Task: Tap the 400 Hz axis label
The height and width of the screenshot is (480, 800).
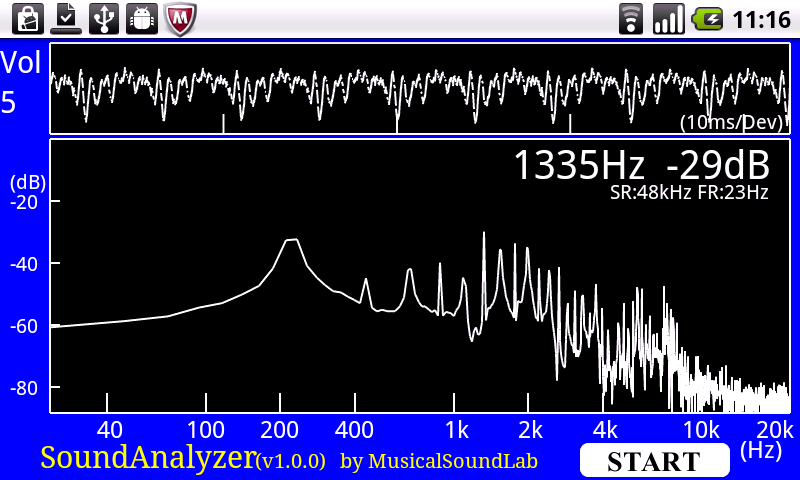Action: click(354, 430)
